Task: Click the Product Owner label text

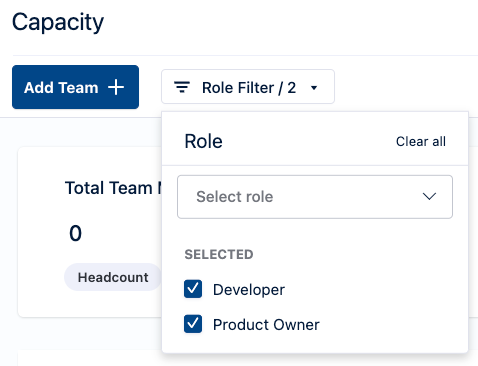Action: pyautogui.click(x=266, y=324)
